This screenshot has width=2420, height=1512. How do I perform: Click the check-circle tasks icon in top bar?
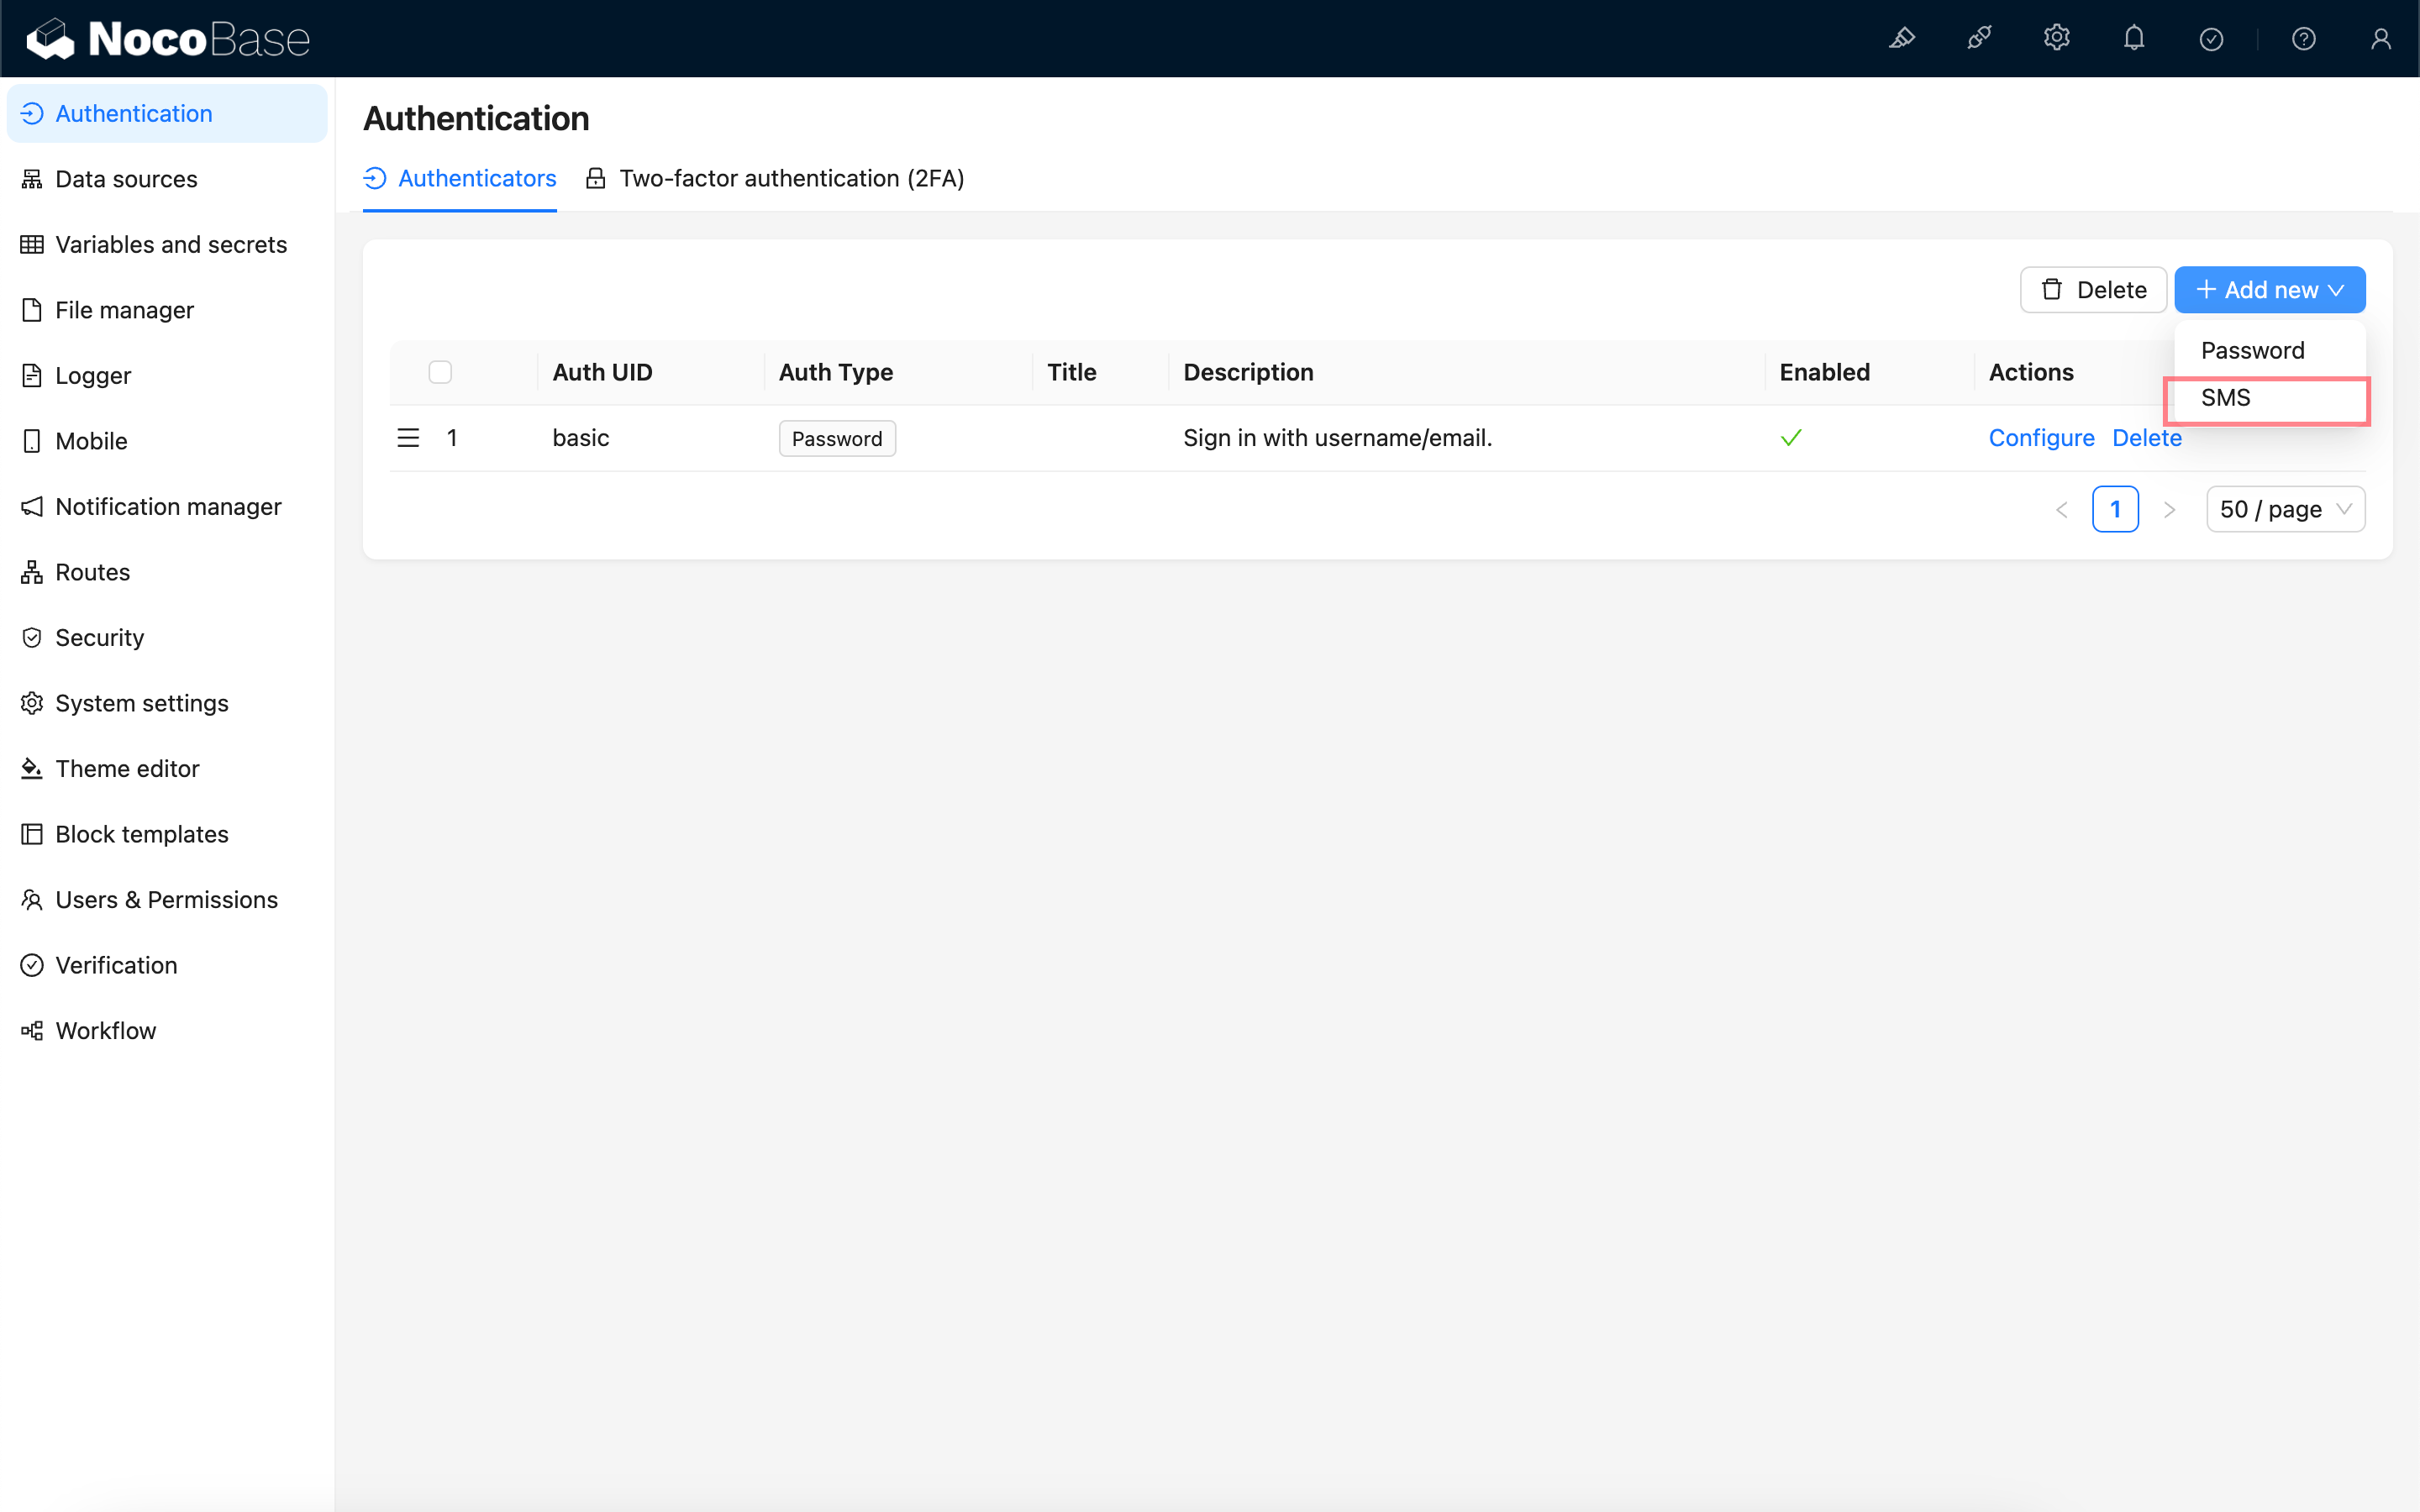coord(2211,39)
